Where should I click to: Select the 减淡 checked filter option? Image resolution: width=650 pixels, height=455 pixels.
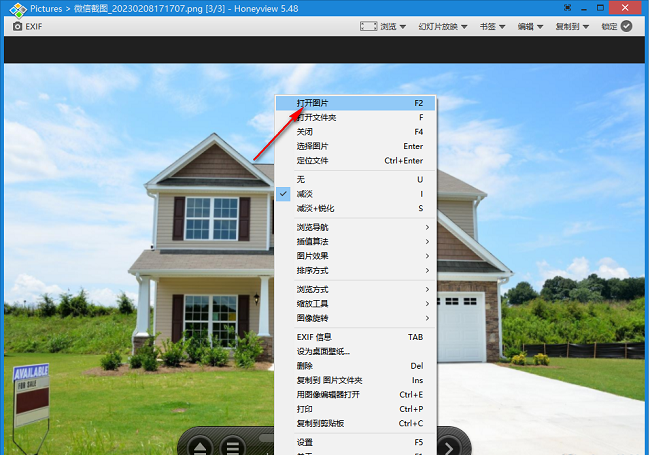pos(306,194)
